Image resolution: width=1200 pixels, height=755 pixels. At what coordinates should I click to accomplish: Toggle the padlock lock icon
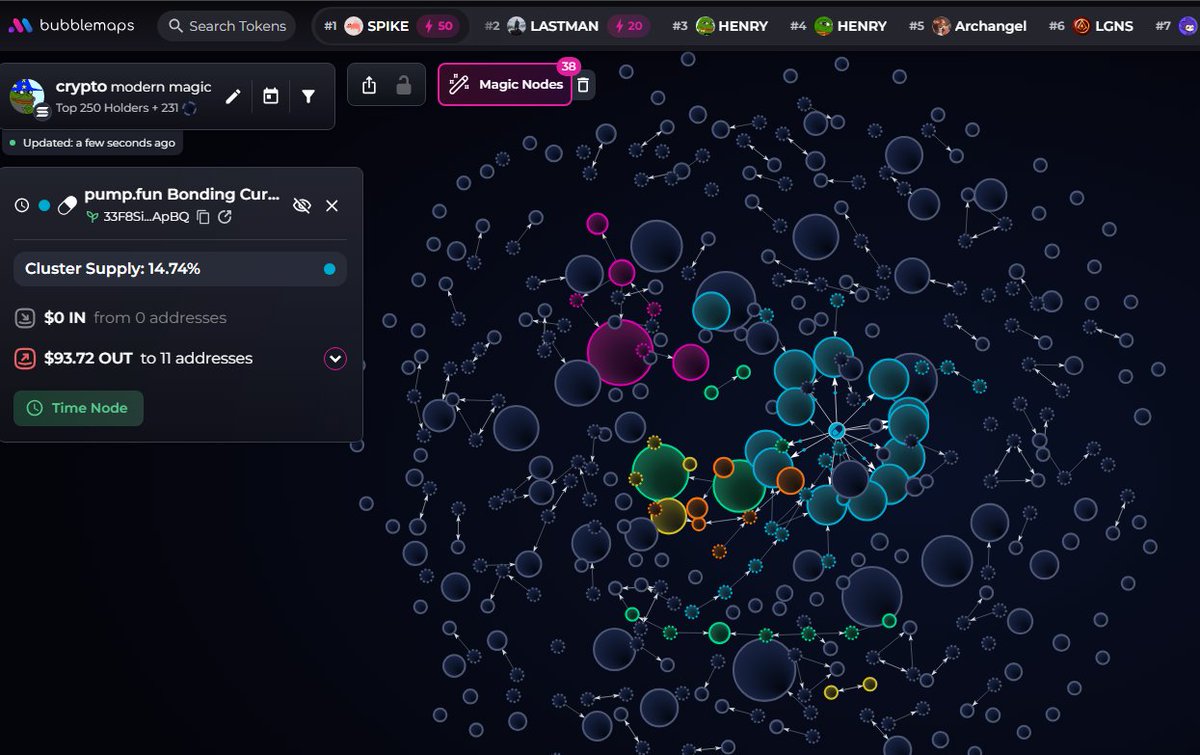(x=404, y=85)
